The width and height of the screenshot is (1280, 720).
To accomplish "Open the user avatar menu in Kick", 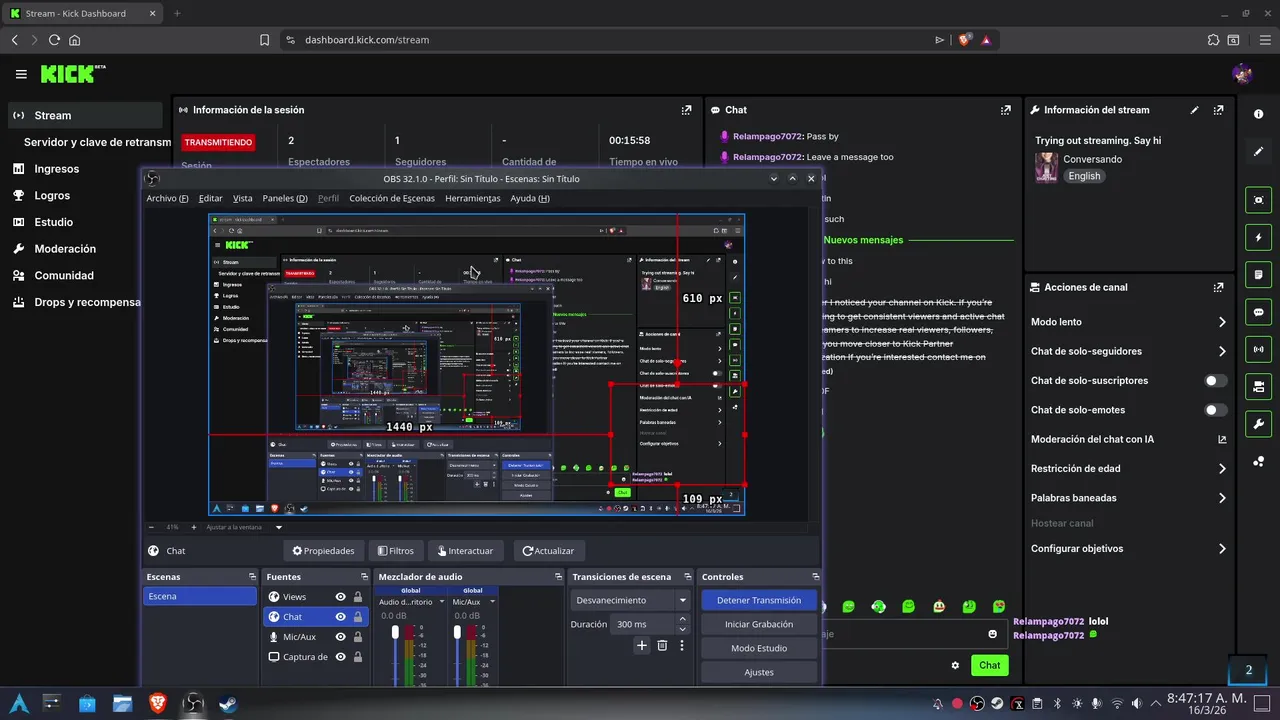I will 1243,74.
